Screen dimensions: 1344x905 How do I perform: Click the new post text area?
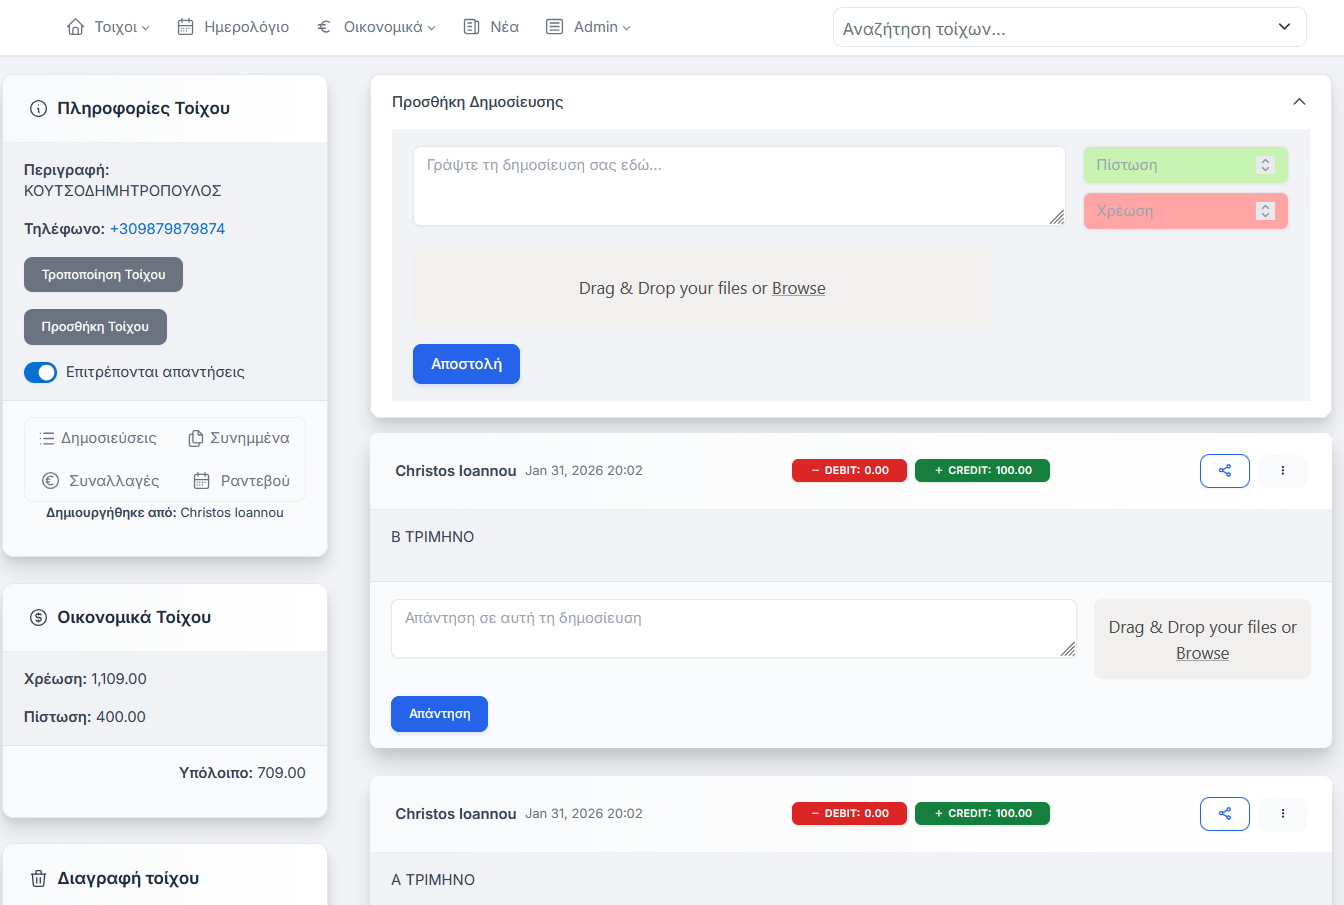coord(738,186)
